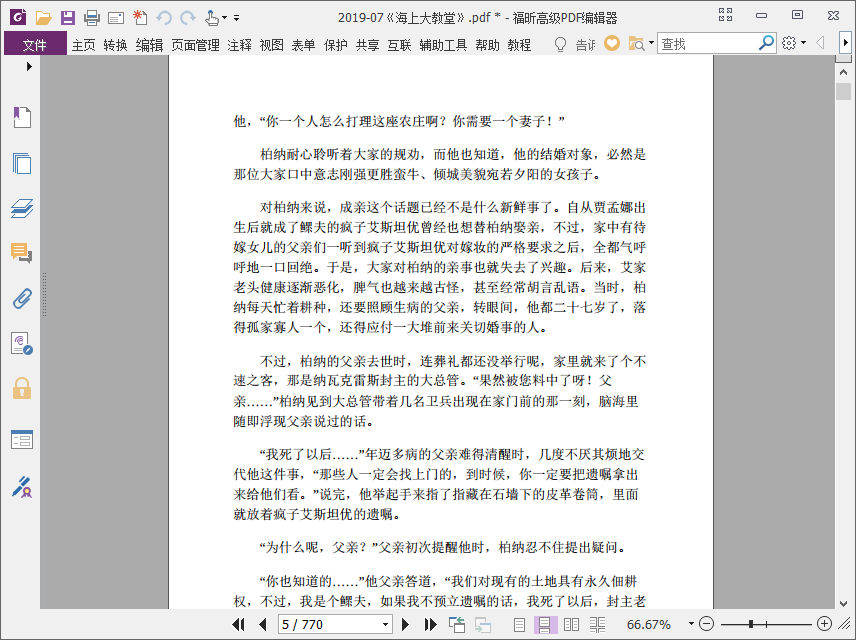
Task: Go to the first page
Action: tap(239, 624)
